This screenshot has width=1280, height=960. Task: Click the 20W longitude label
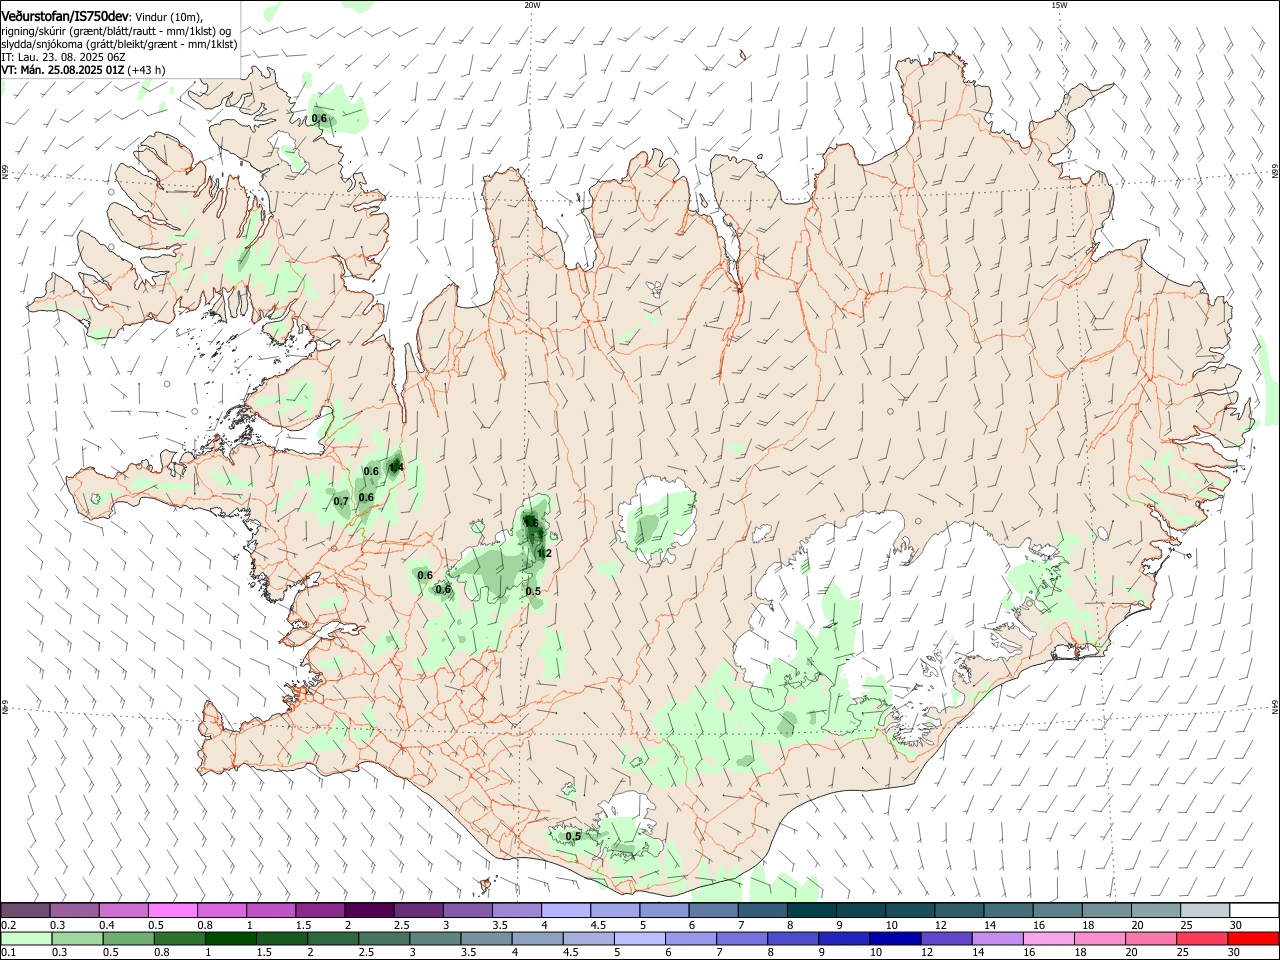[x=532, y=5]
